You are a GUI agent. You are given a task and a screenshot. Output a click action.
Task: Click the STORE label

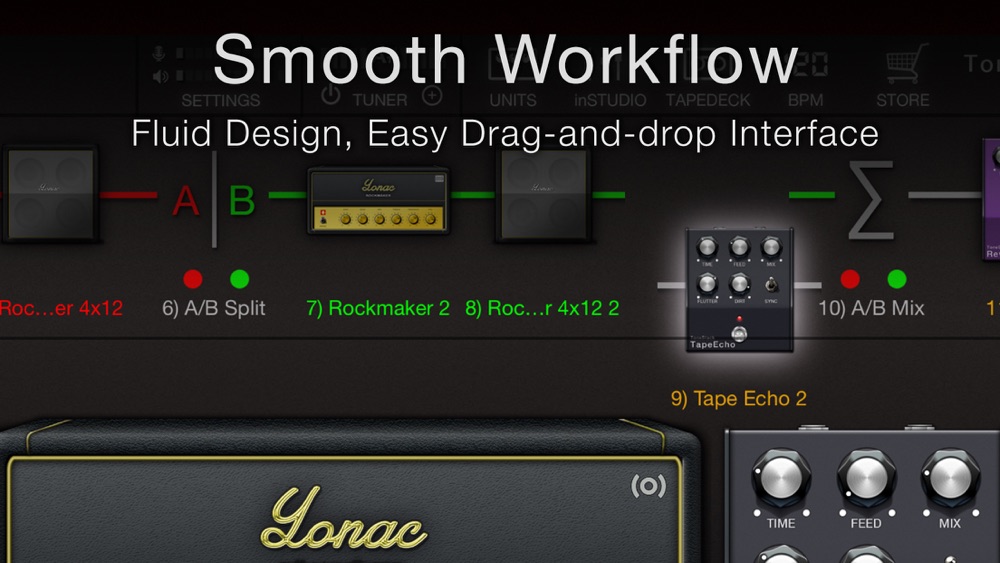(902, 100)
